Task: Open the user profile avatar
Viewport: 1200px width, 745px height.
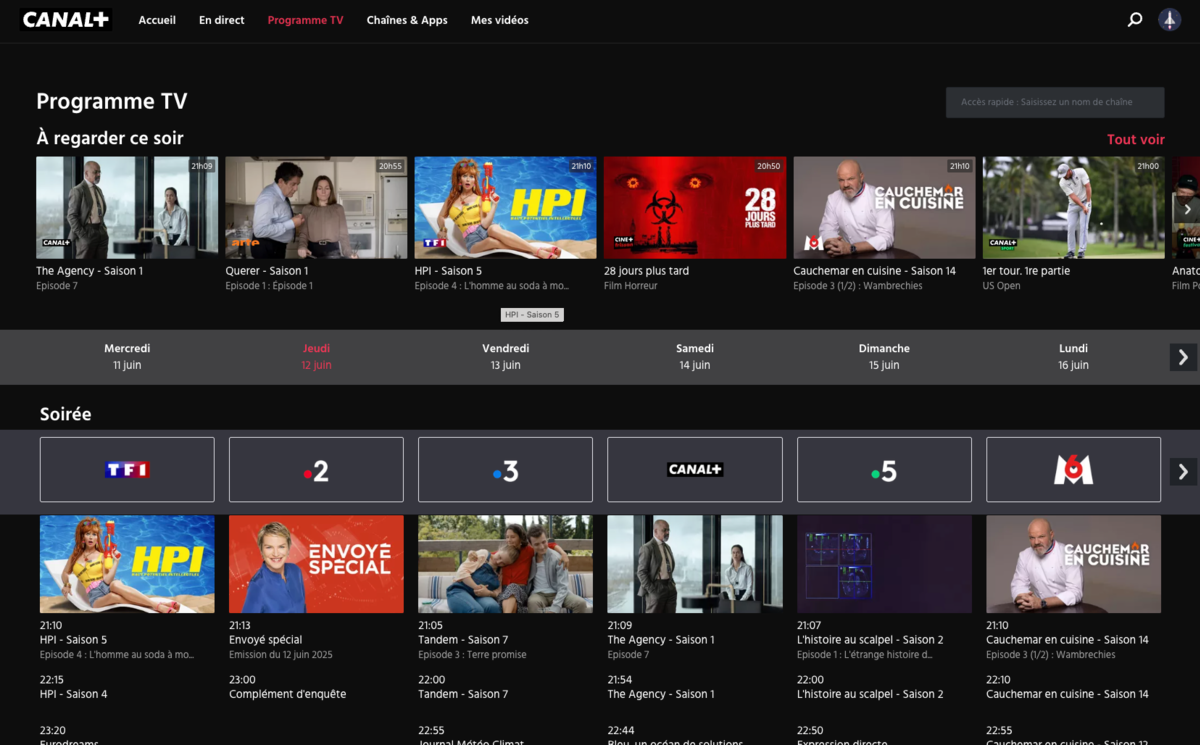Action: click(1169, 20)
